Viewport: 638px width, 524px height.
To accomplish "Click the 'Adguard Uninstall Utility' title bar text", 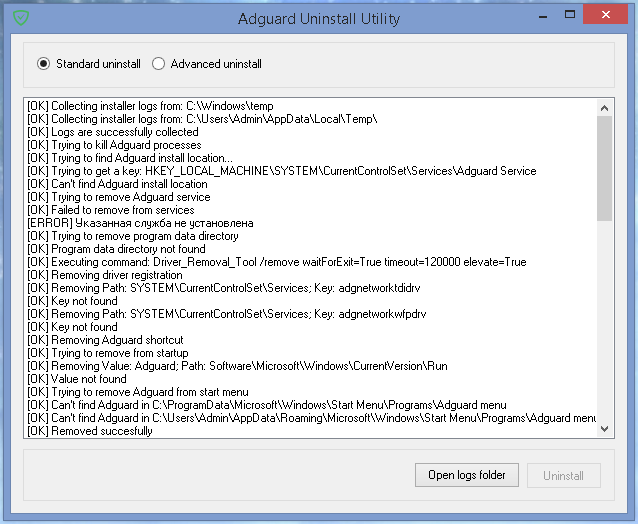I will coord(319,19).
